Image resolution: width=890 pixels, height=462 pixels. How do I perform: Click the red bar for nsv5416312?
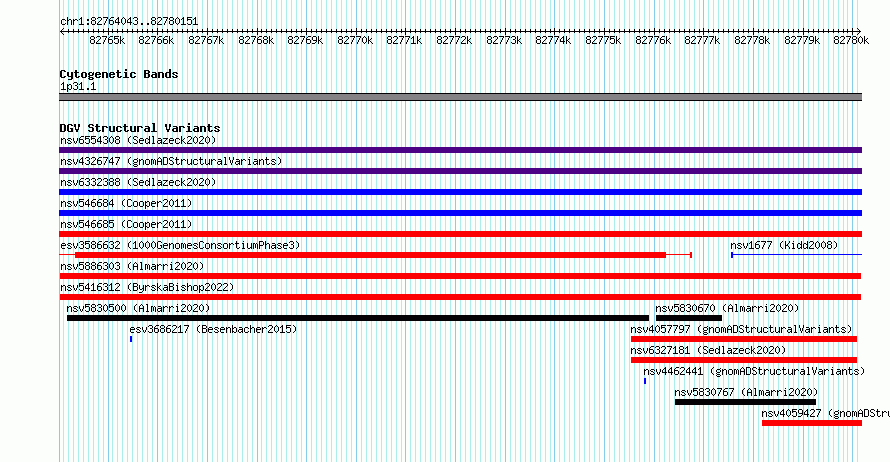click(x=460, y=297)
